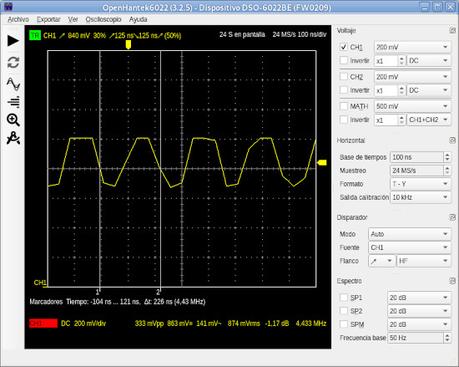Screen dimensions: 459x367
Task: Click the yellow trigger position marker at top
Action: pos(128,44)
